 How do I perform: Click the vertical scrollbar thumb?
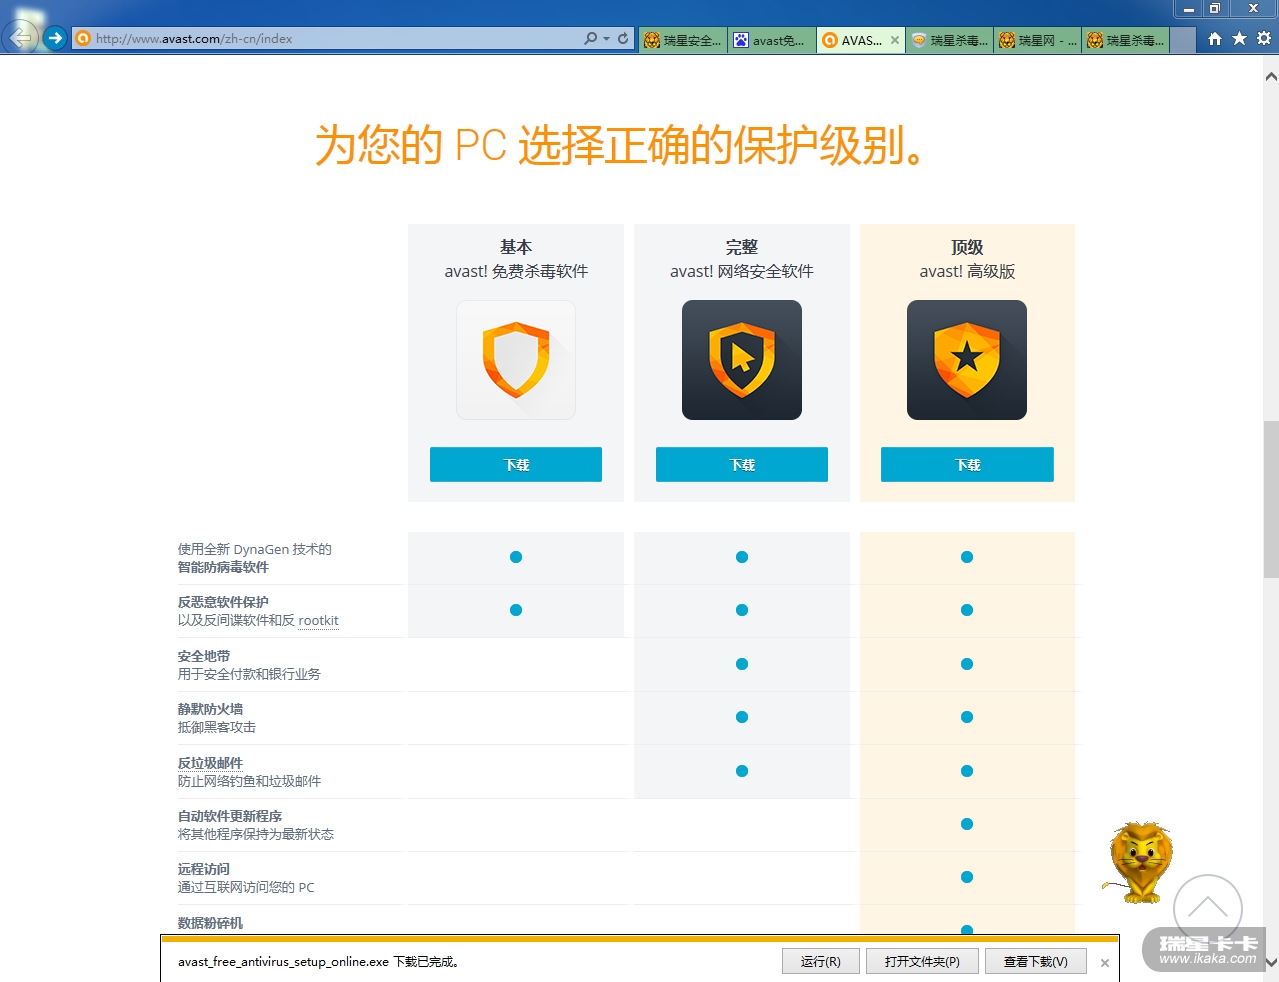(x=1271, y=499)
